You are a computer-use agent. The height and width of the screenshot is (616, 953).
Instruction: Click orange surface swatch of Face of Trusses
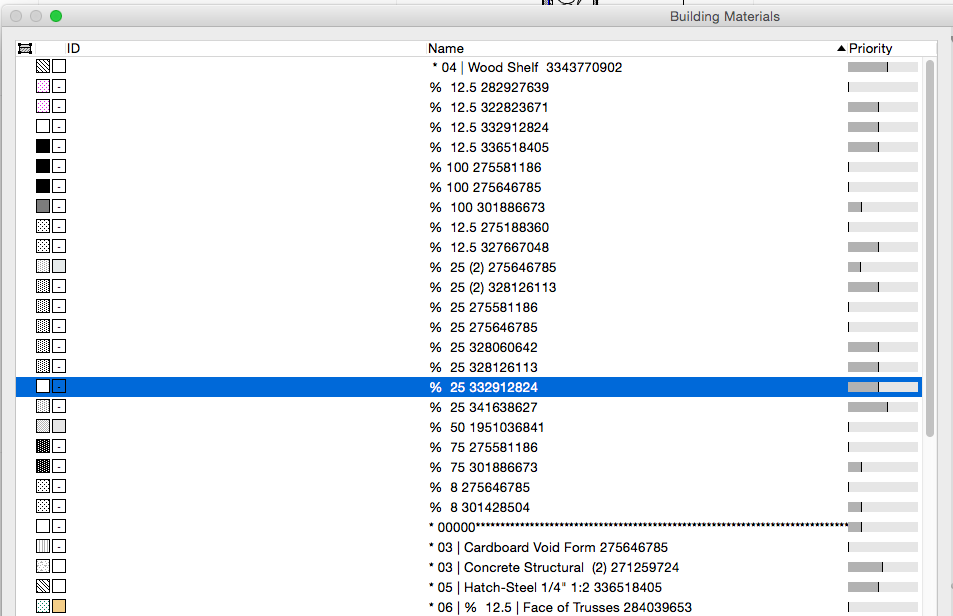pyautogui.click(x=59, y=606)
